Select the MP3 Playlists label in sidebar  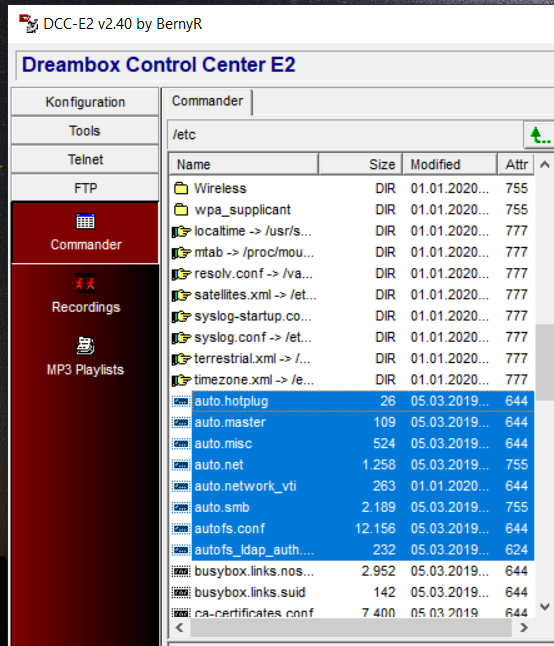tap(85, 370)
